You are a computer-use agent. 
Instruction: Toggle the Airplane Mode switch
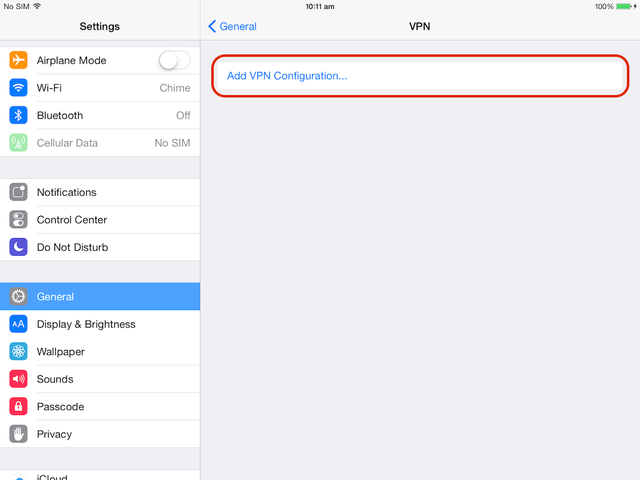(x=175, y=60)
